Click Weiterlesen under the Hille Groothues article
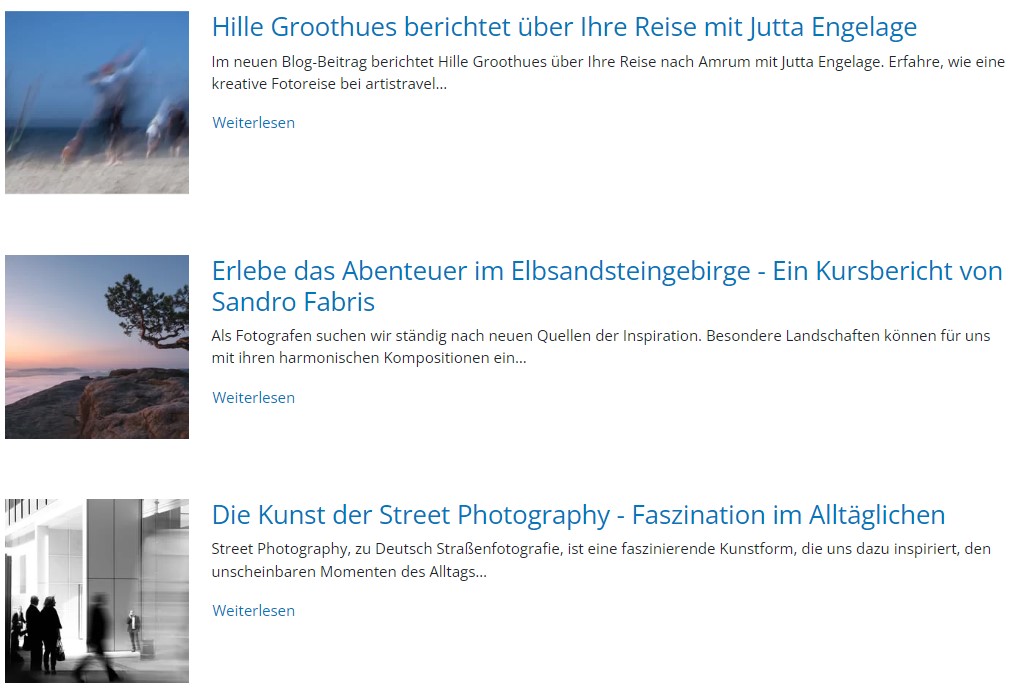This screenshot has width=1025, height=692. 254,123
